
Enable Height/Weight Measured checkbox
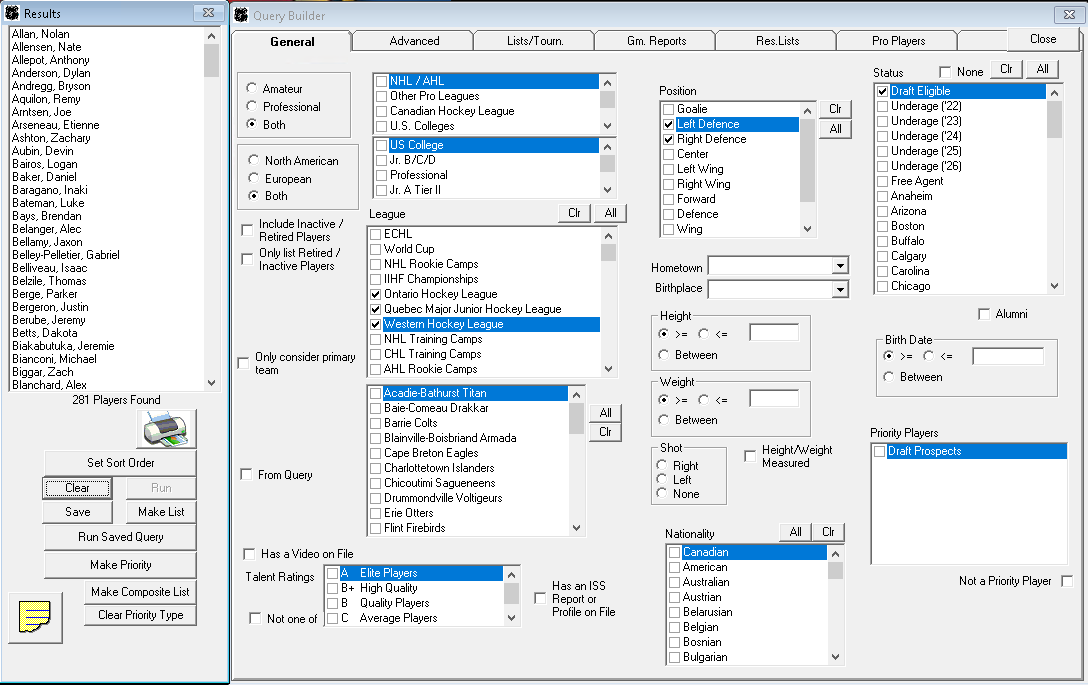pyautogui.click(x=749, y=456)
